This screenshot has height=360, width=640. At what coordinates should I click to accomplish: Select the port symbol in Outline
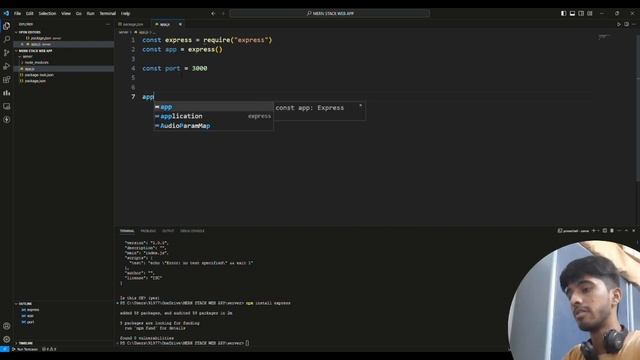(64, 322)
